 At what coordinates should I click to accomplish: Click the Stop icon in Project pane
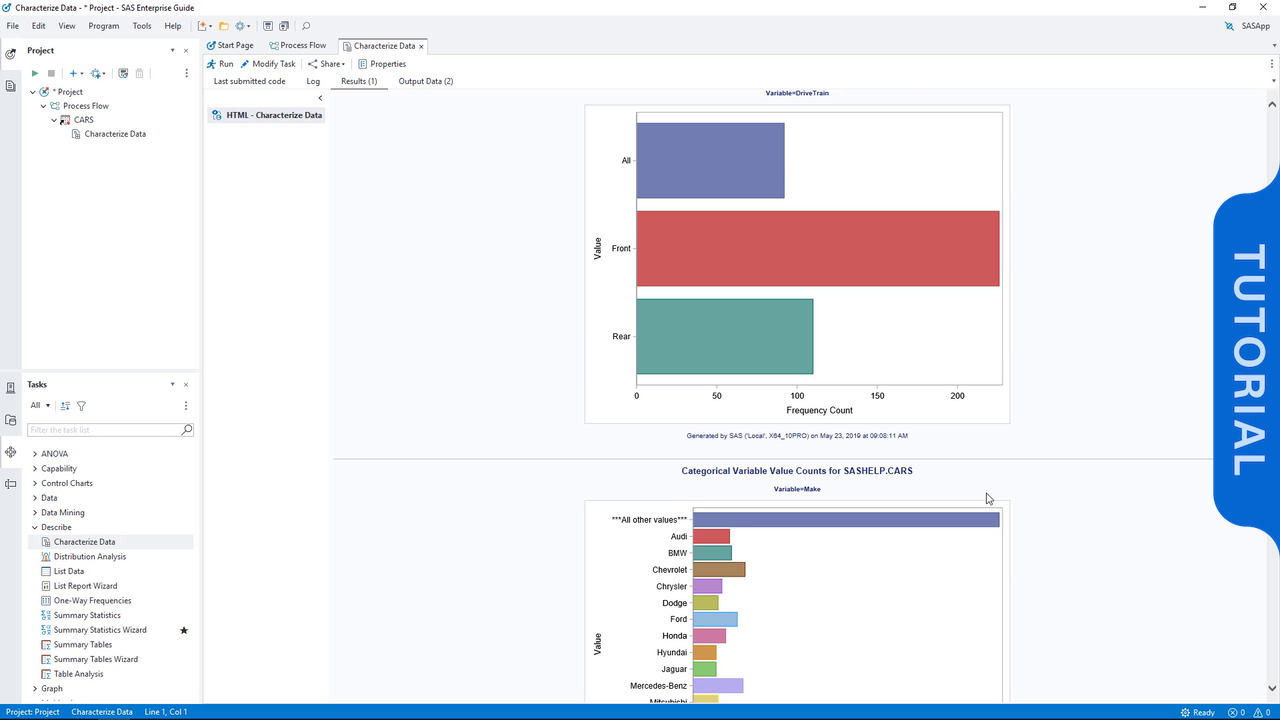pos(51,73)
